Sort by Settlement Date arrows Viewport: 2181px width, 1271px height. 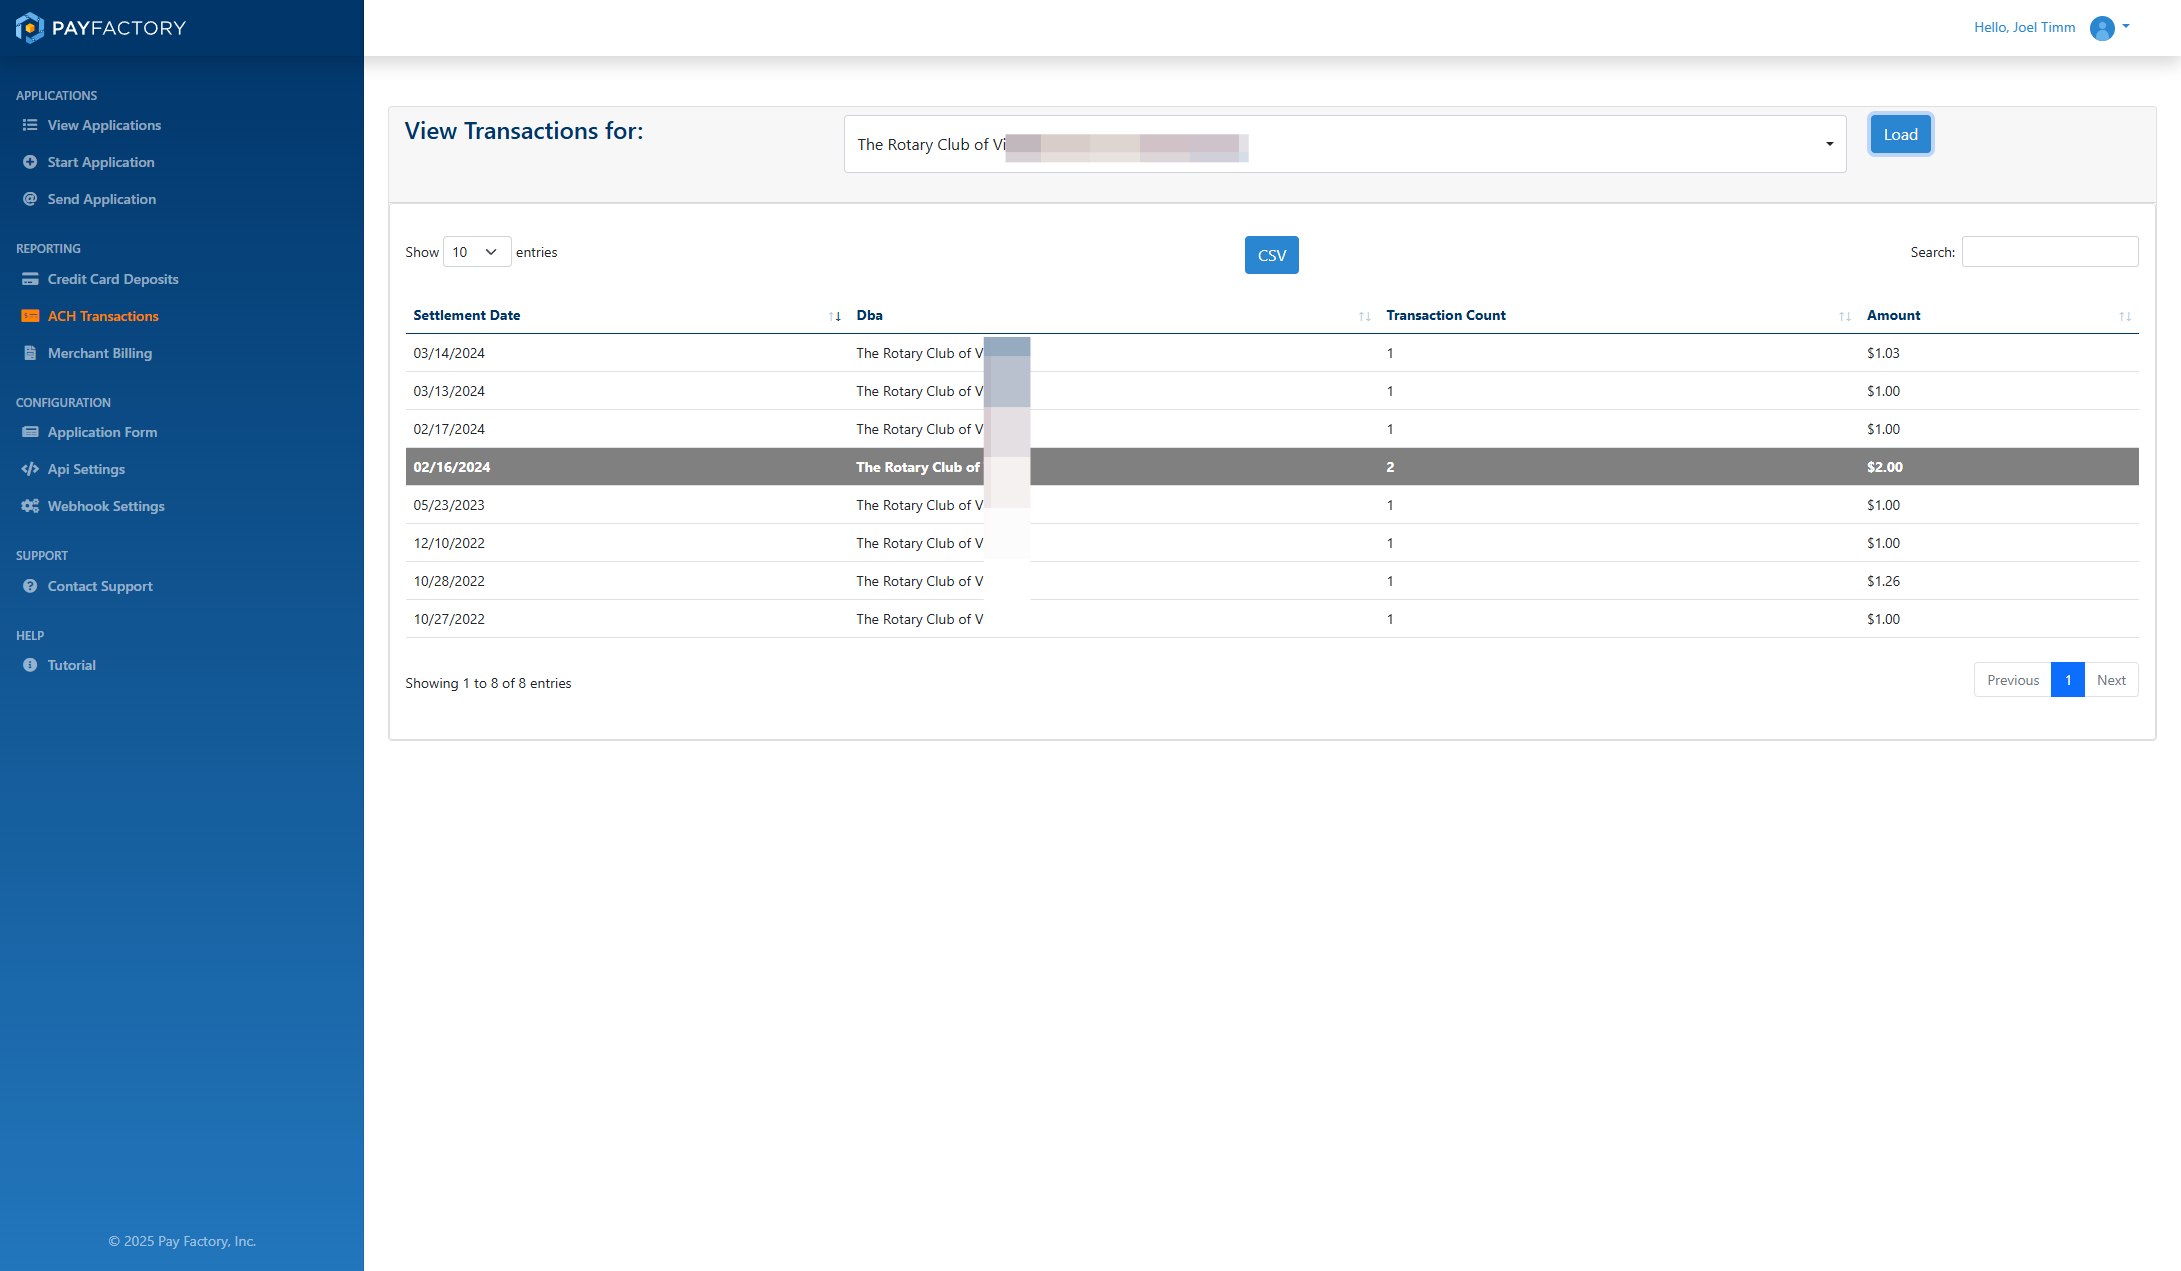coord(835,316)
